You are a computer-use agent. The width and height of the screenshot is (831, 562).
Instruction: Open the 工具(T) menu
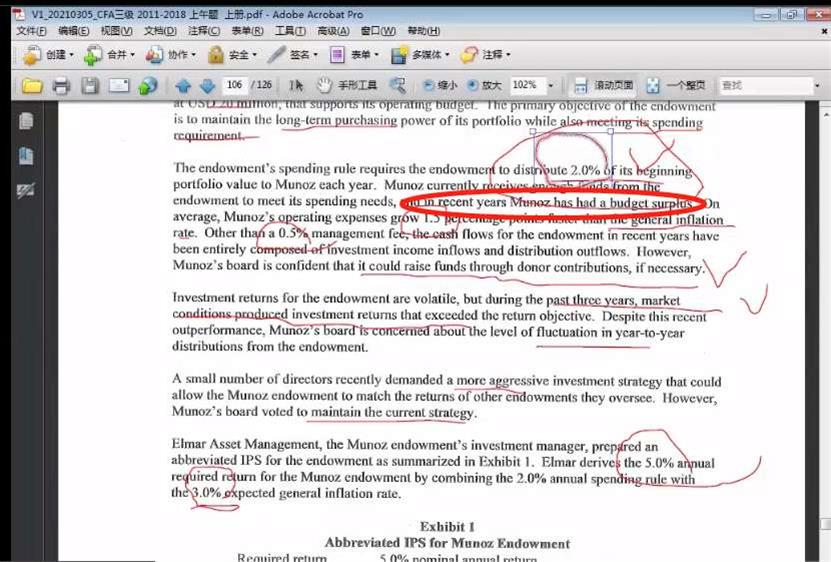[290, 31]
